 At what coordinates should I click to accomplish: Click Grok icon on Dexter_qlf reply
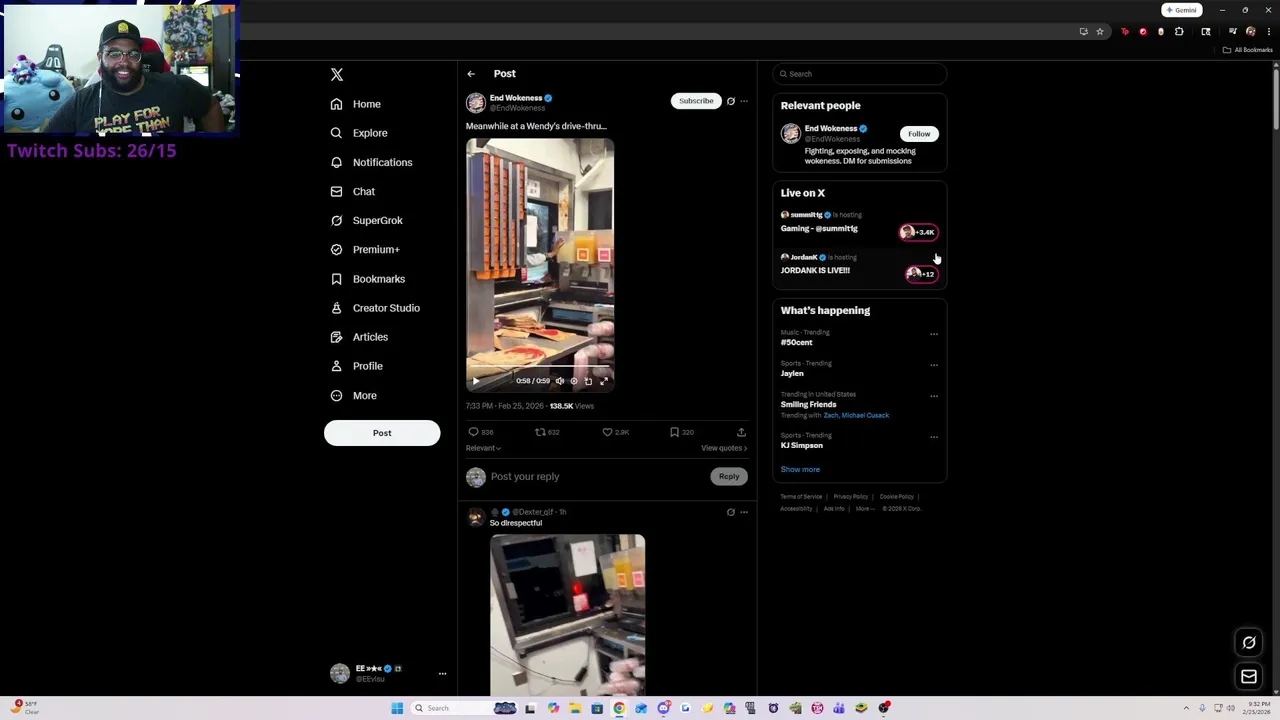click(730, 512)
